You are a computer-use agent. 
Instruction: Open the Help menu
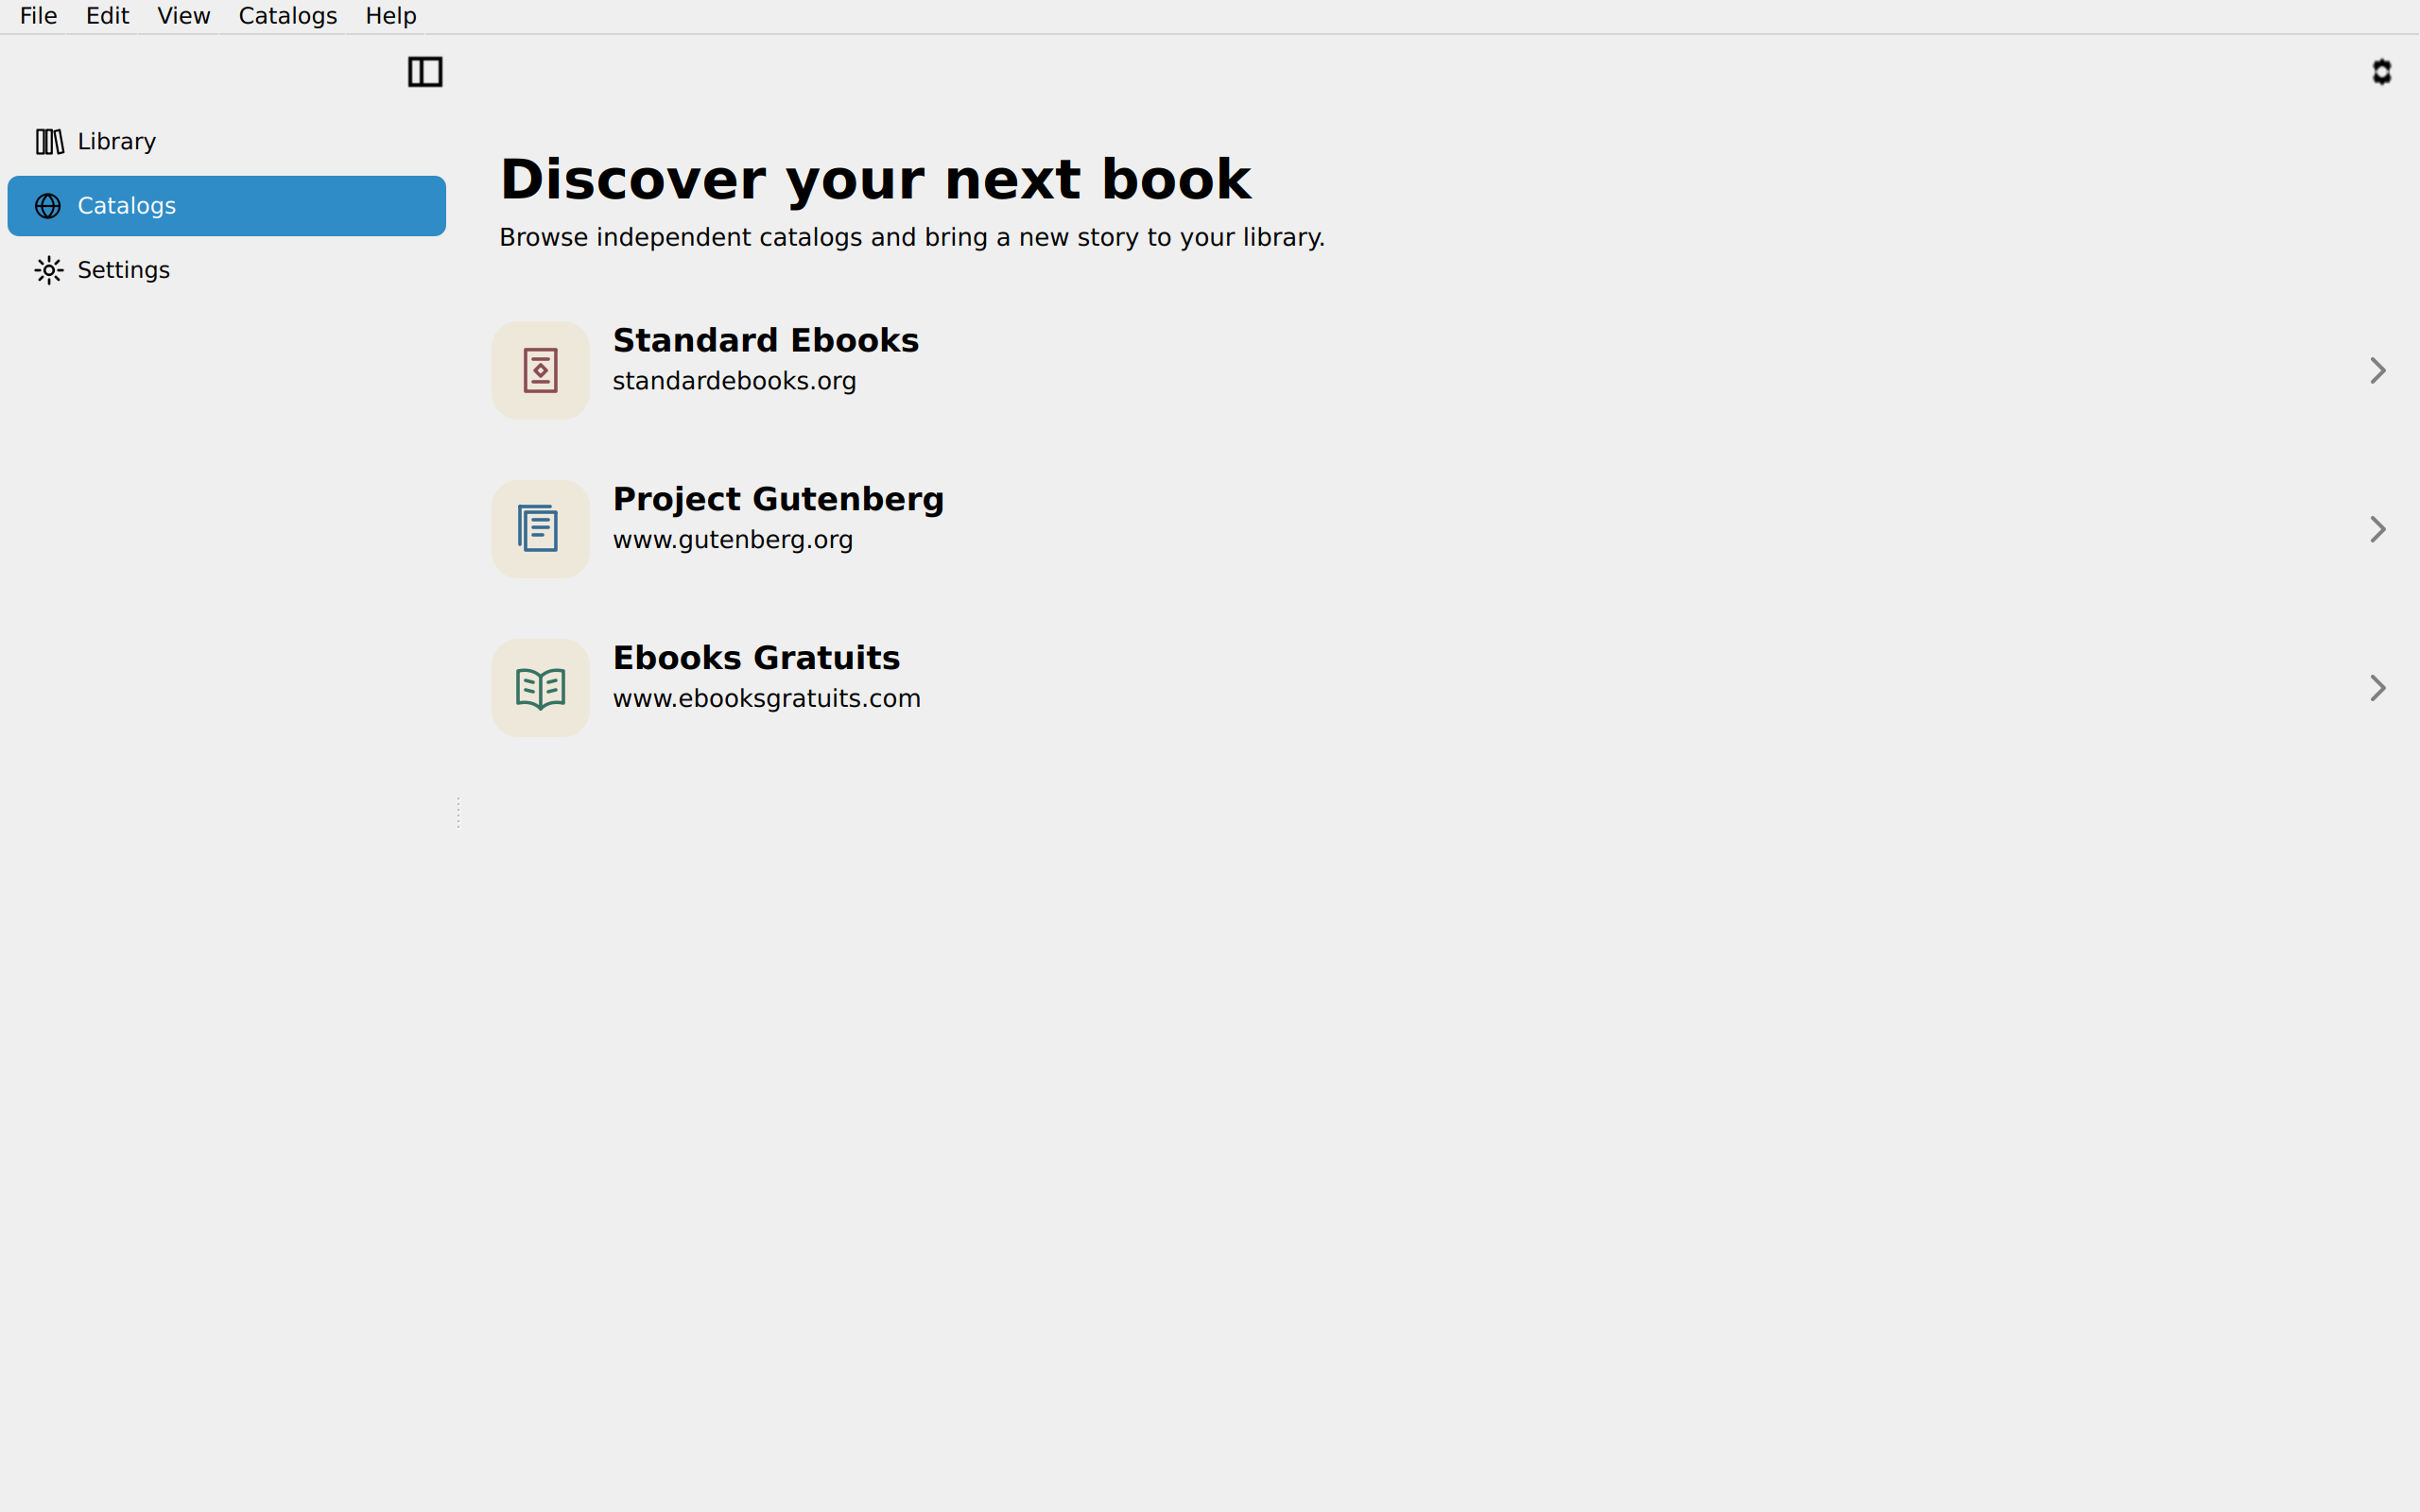[x=391, y=16]
